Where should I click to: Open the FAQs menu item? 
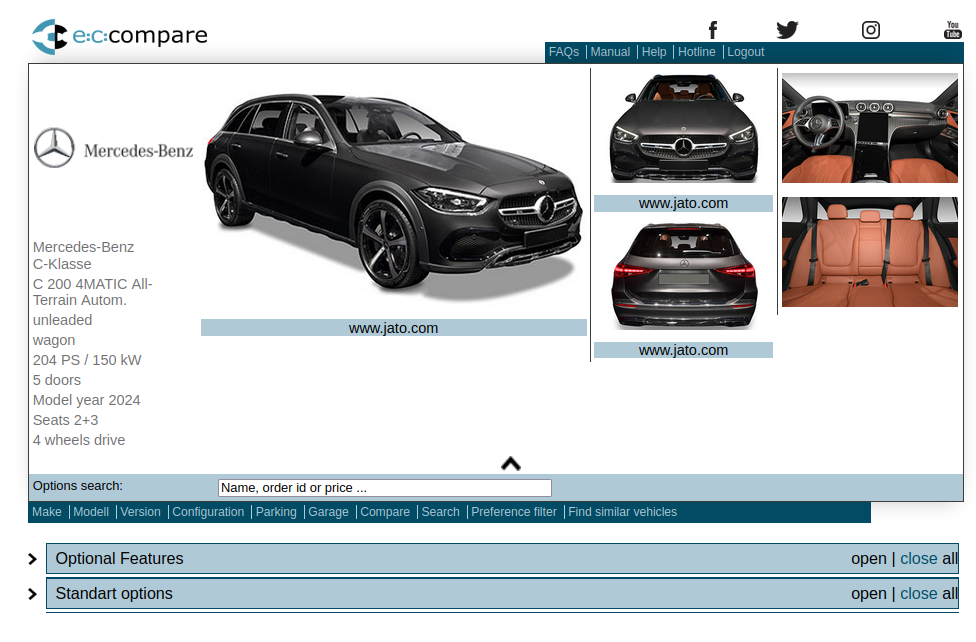564,52
